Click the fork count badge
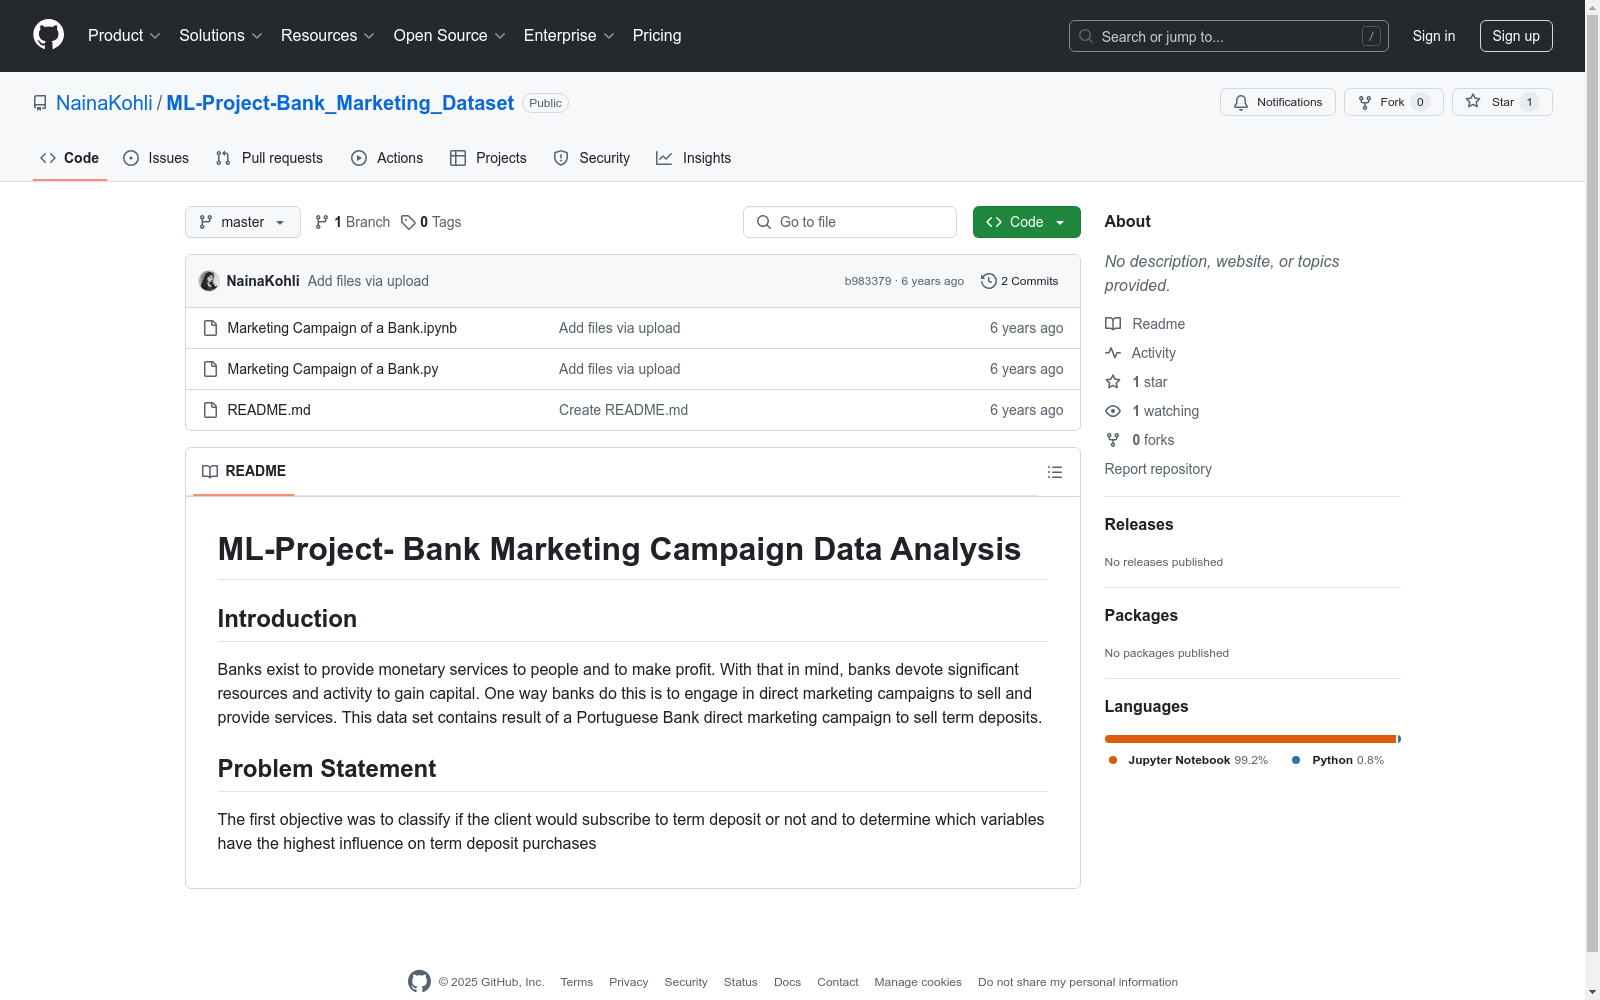 [x=1420, y=102]
